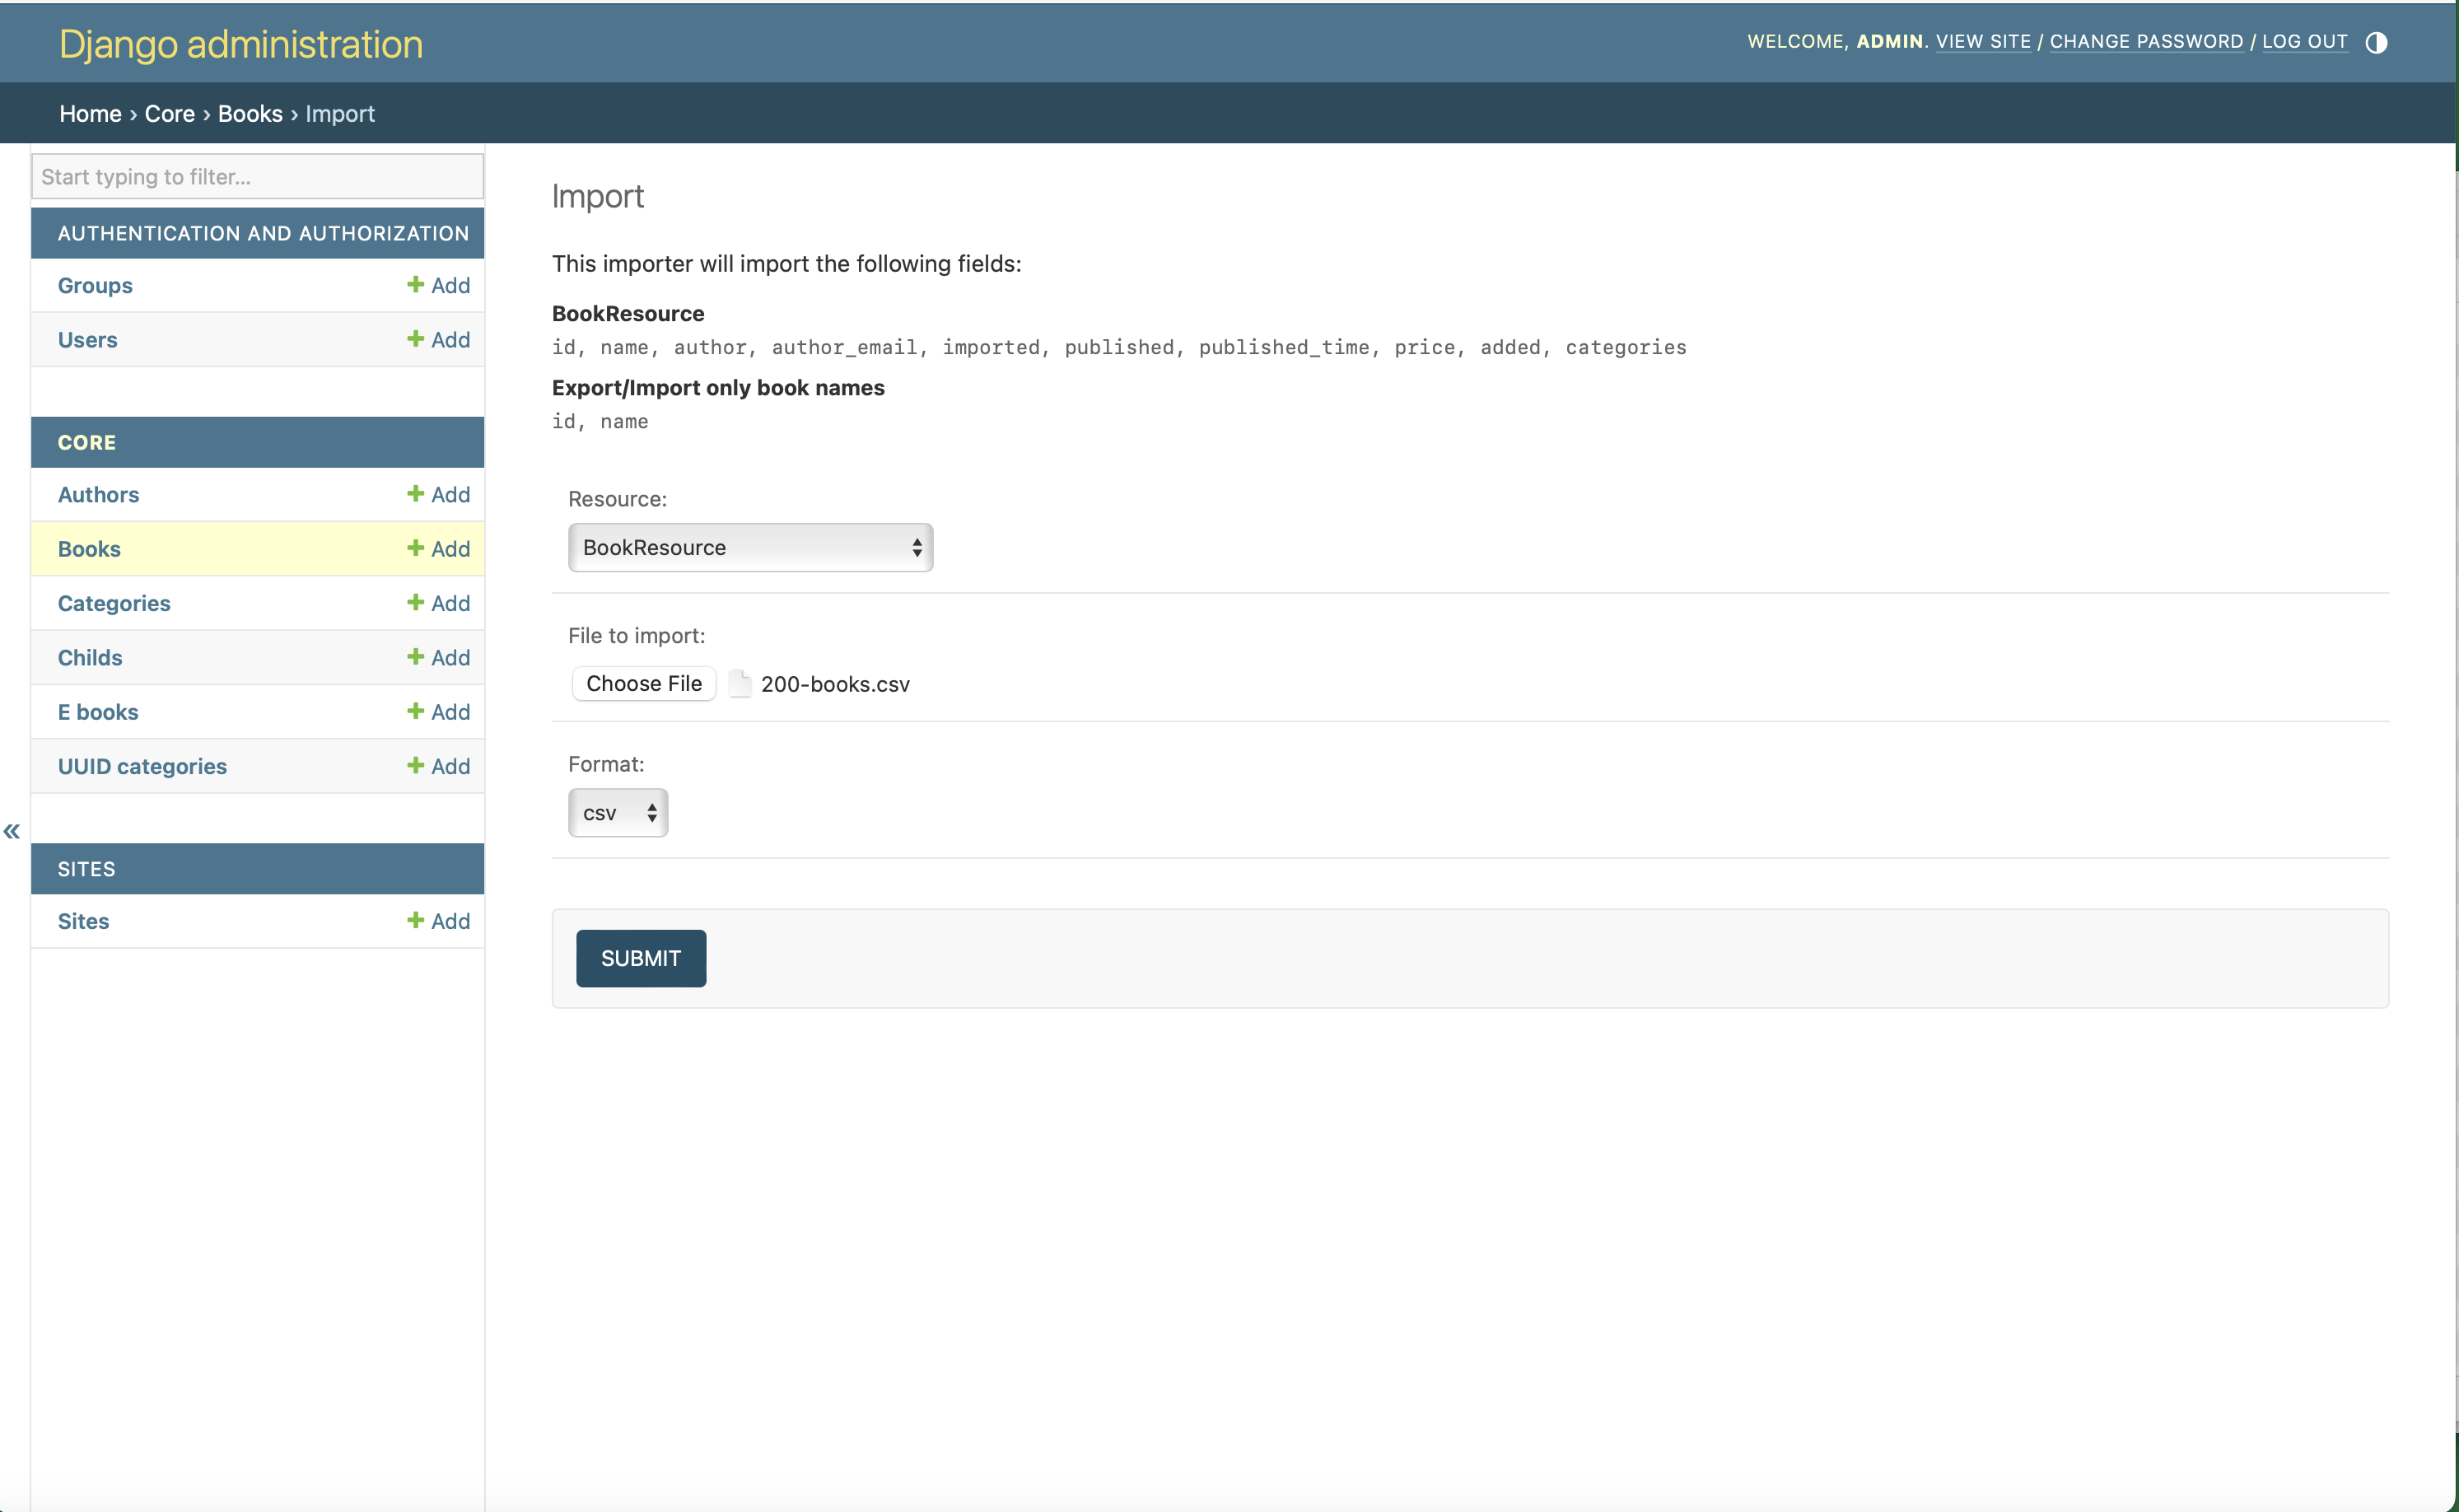Toggle the light/dark theme icon

[2376, 42]
